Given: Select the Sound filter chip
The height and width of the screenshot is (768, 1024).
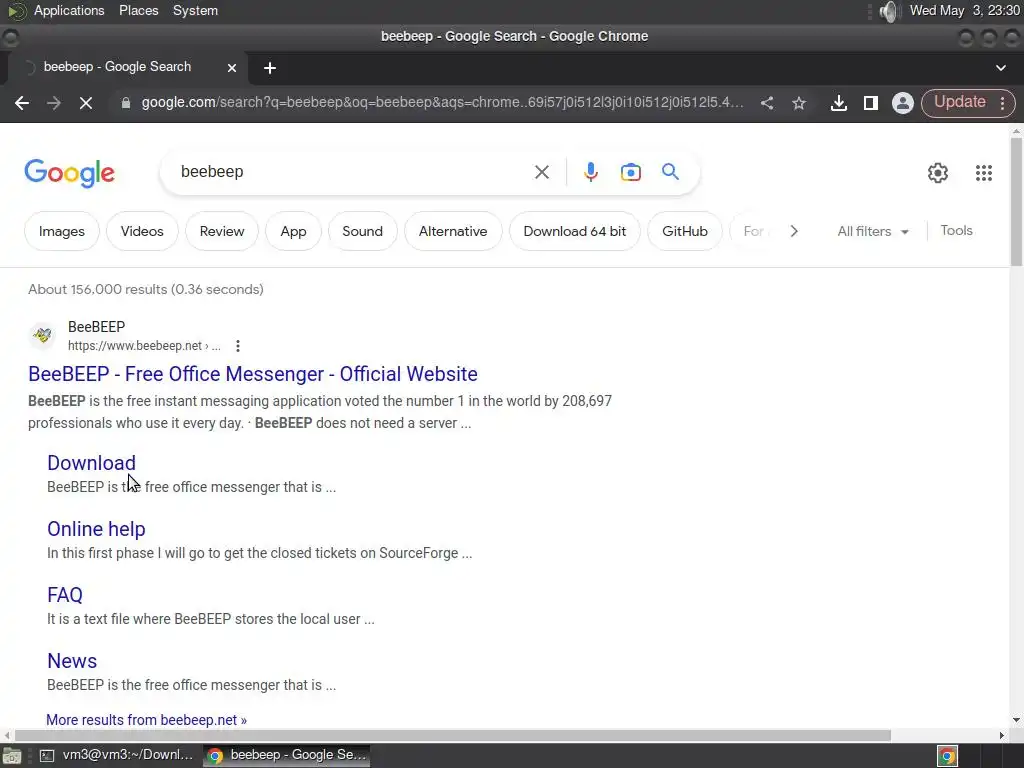Looking at the screenshot, I should tap(362, 231).
